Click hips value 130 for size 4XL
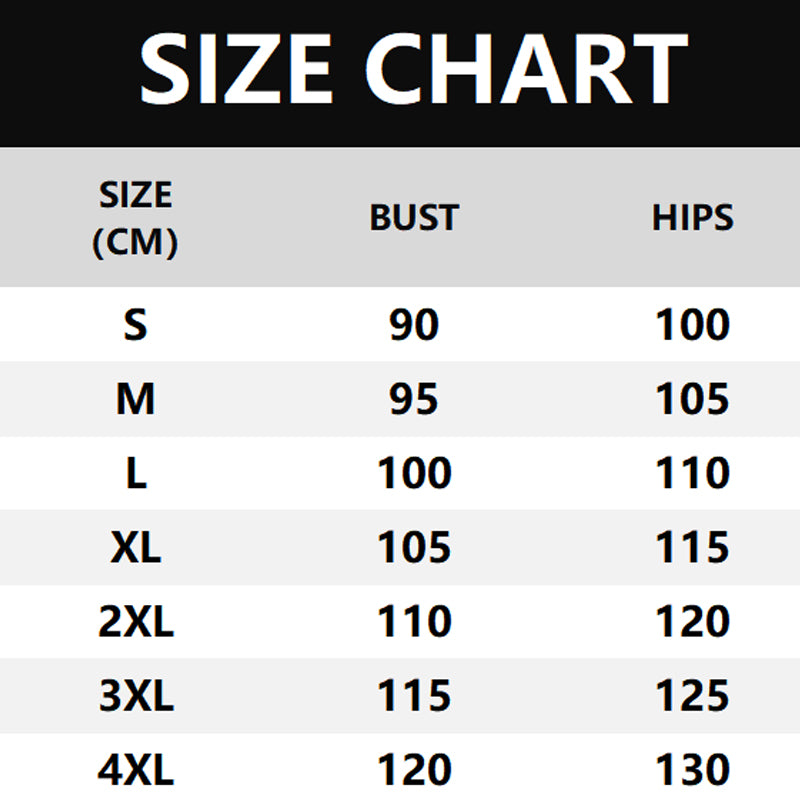 tap(692, 770)
